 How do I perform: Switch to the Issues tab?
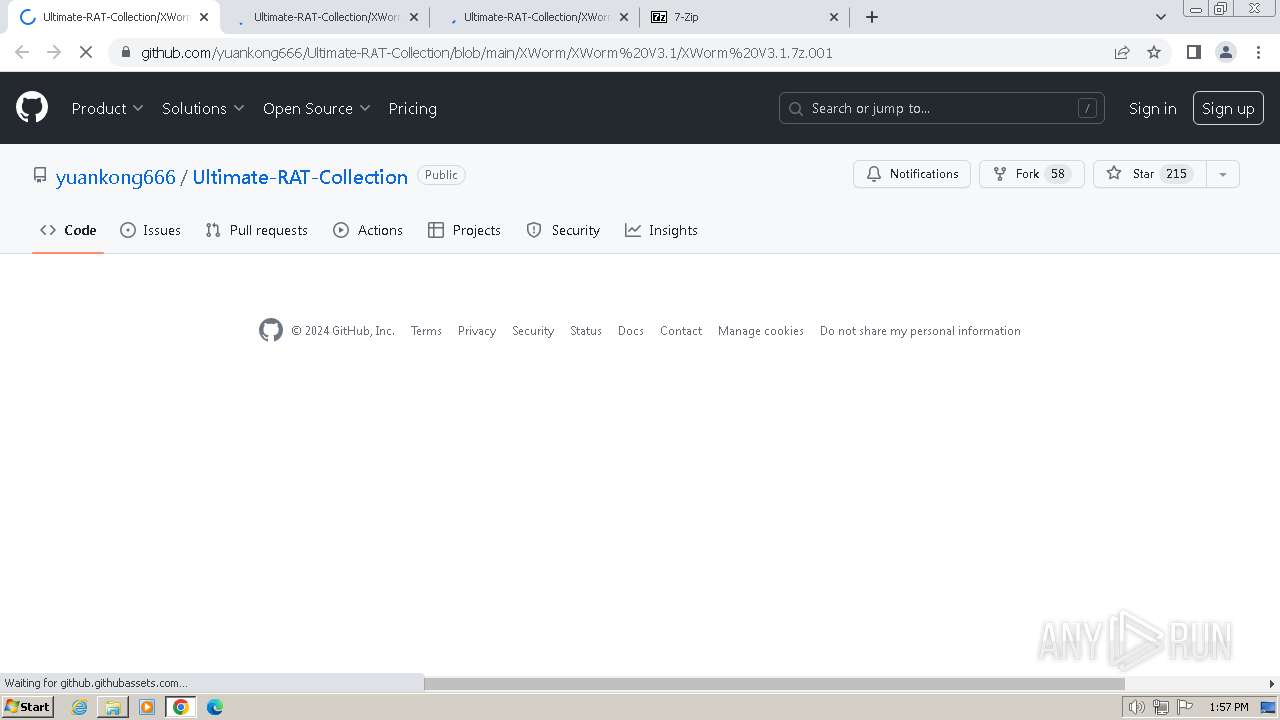coord(151,230)
